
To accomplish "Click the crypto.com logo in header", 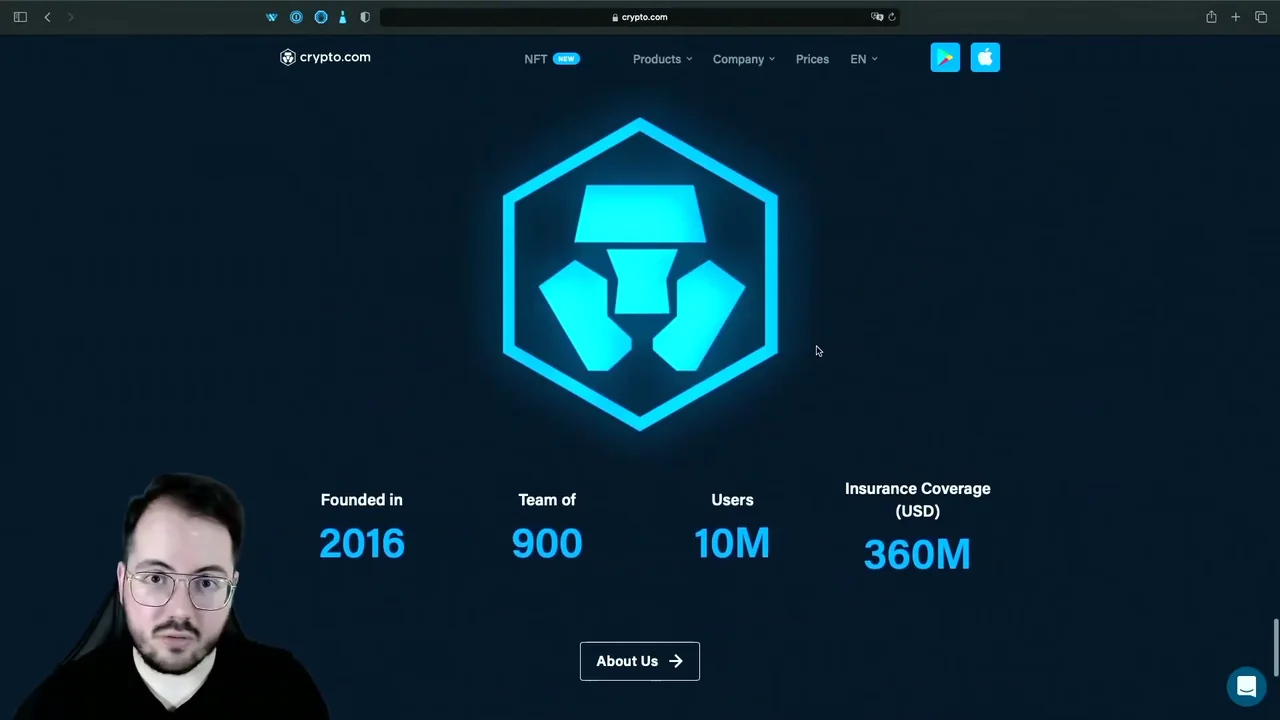I will tap(325, 57).
